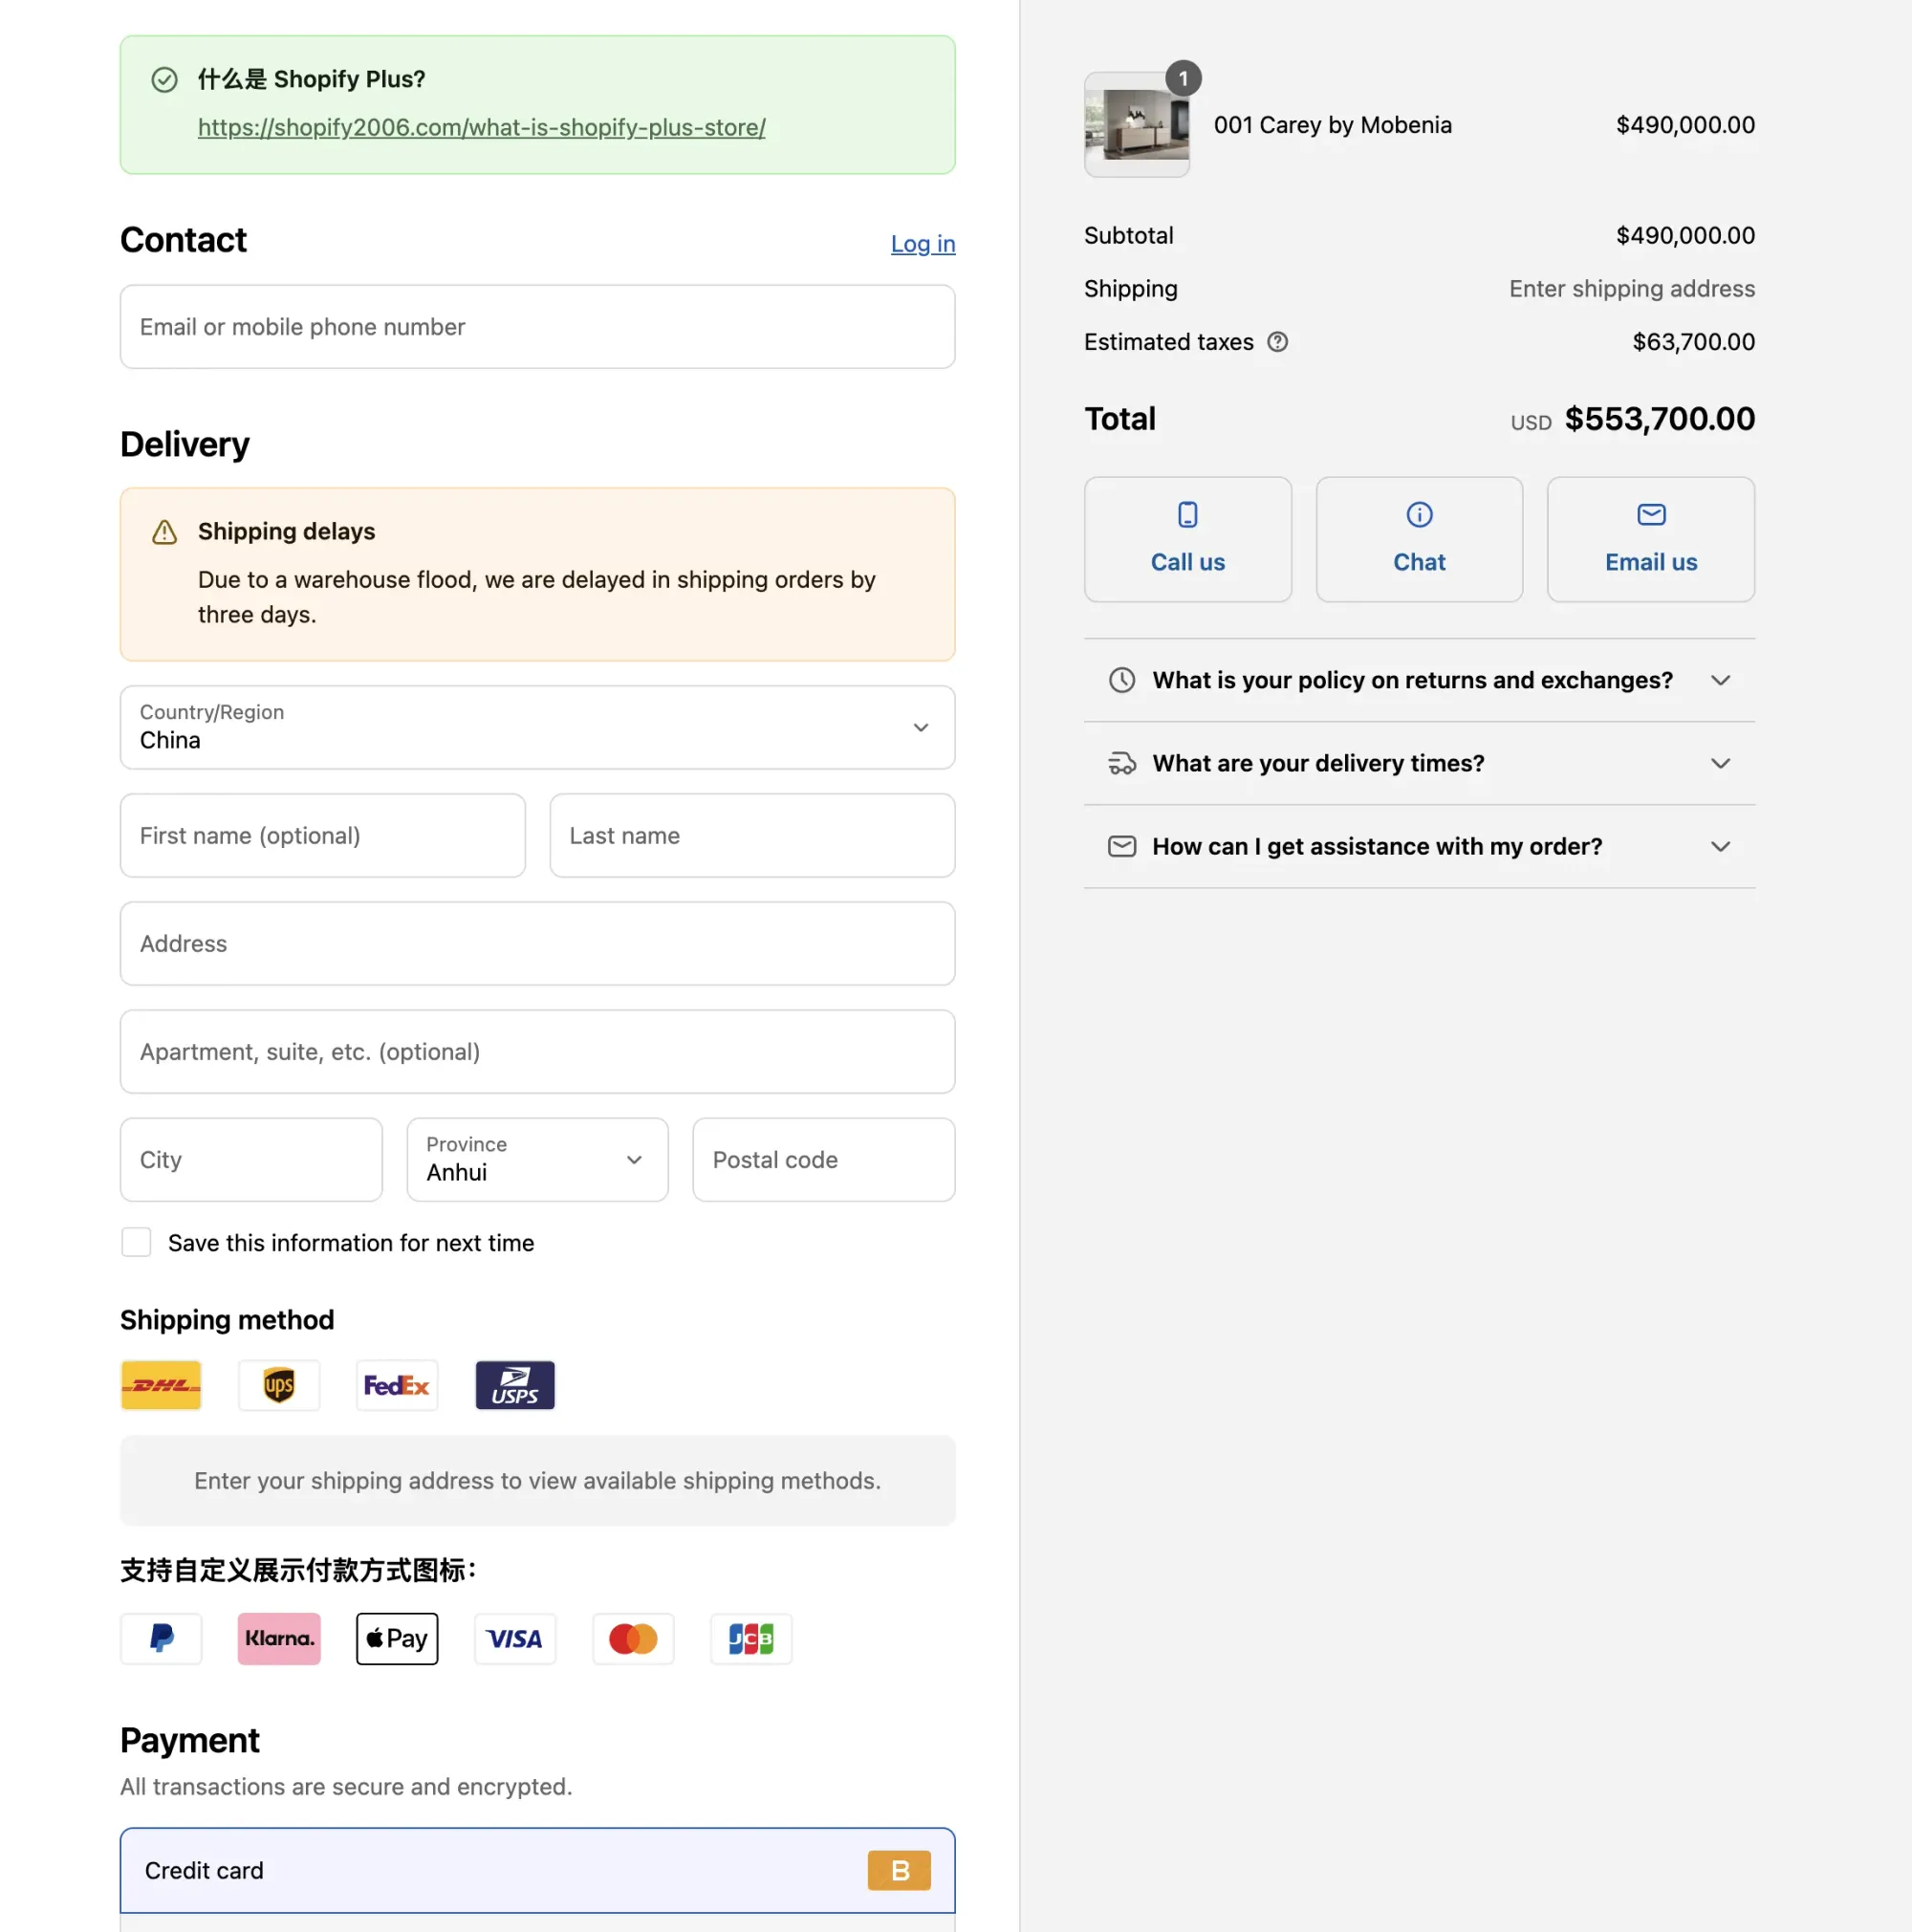The height and width of the screenshot is (1932, 1912).
Task: Click the Apple Pay icon
Action: coord(397,1639)
